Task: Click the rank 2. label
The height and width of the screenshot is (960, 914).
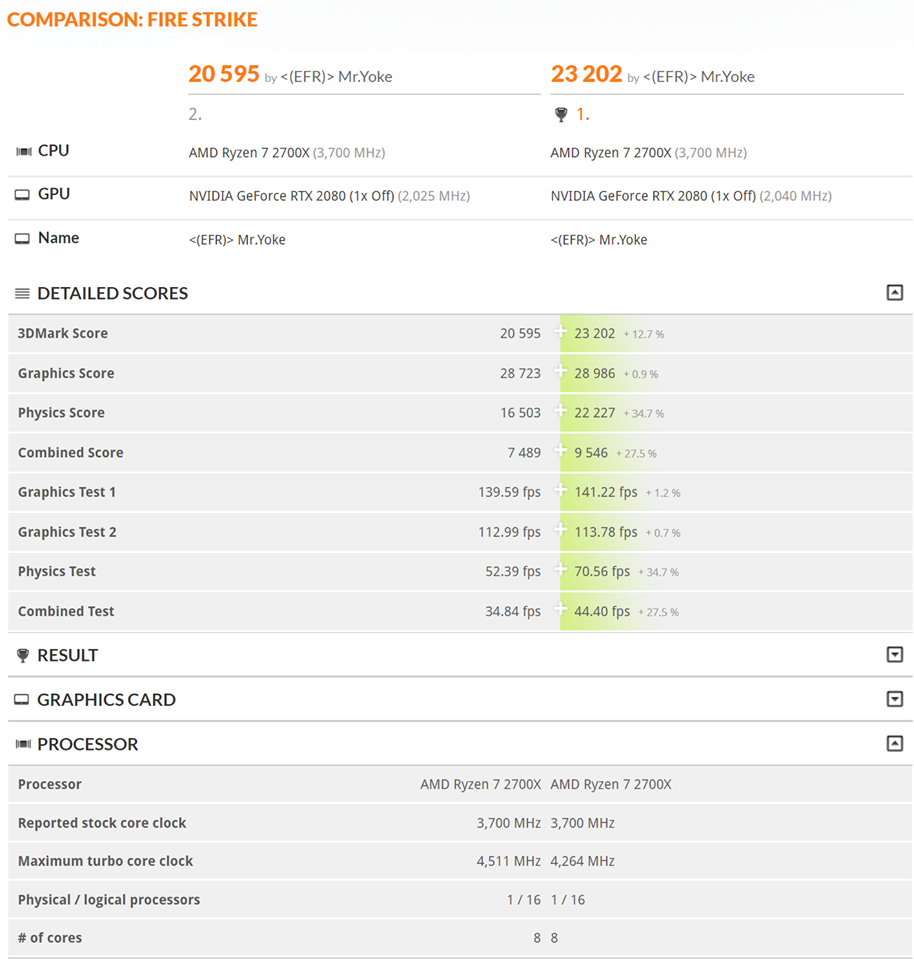Action: [195, 114]
